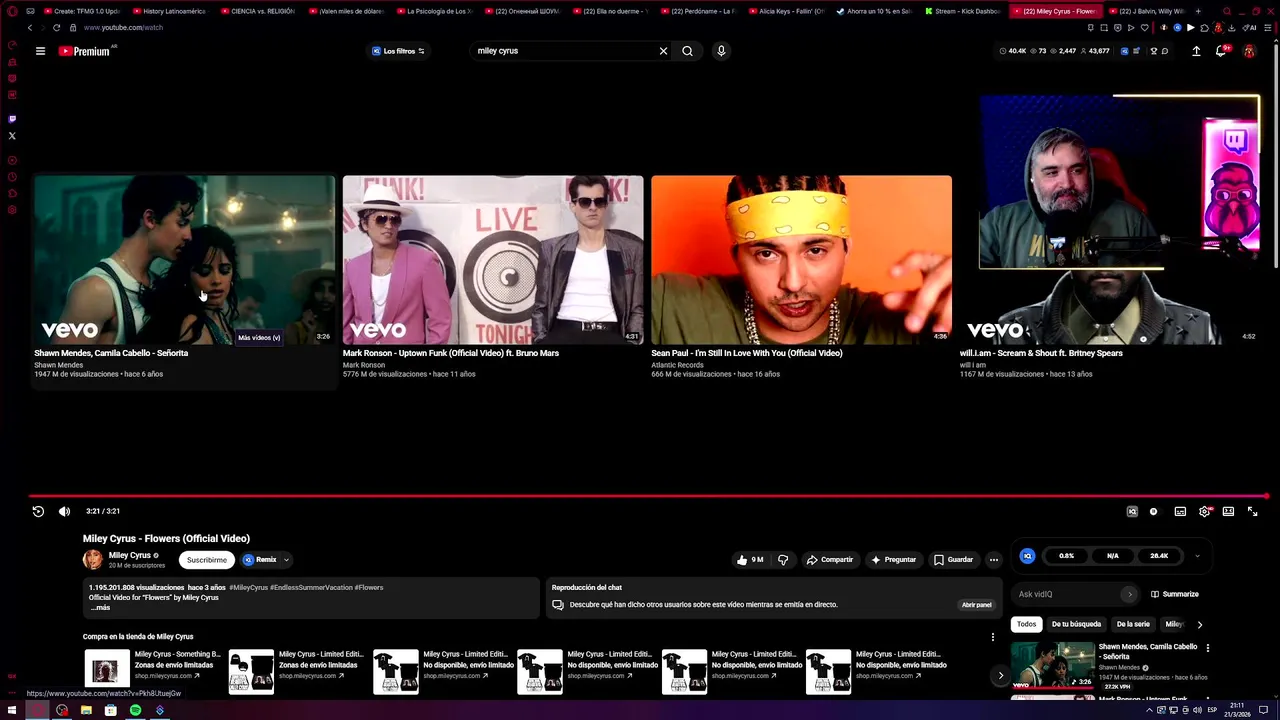Screen dimensions: 1280x720
Task: Dislike the Flowers video
Action: coord(783,560)
